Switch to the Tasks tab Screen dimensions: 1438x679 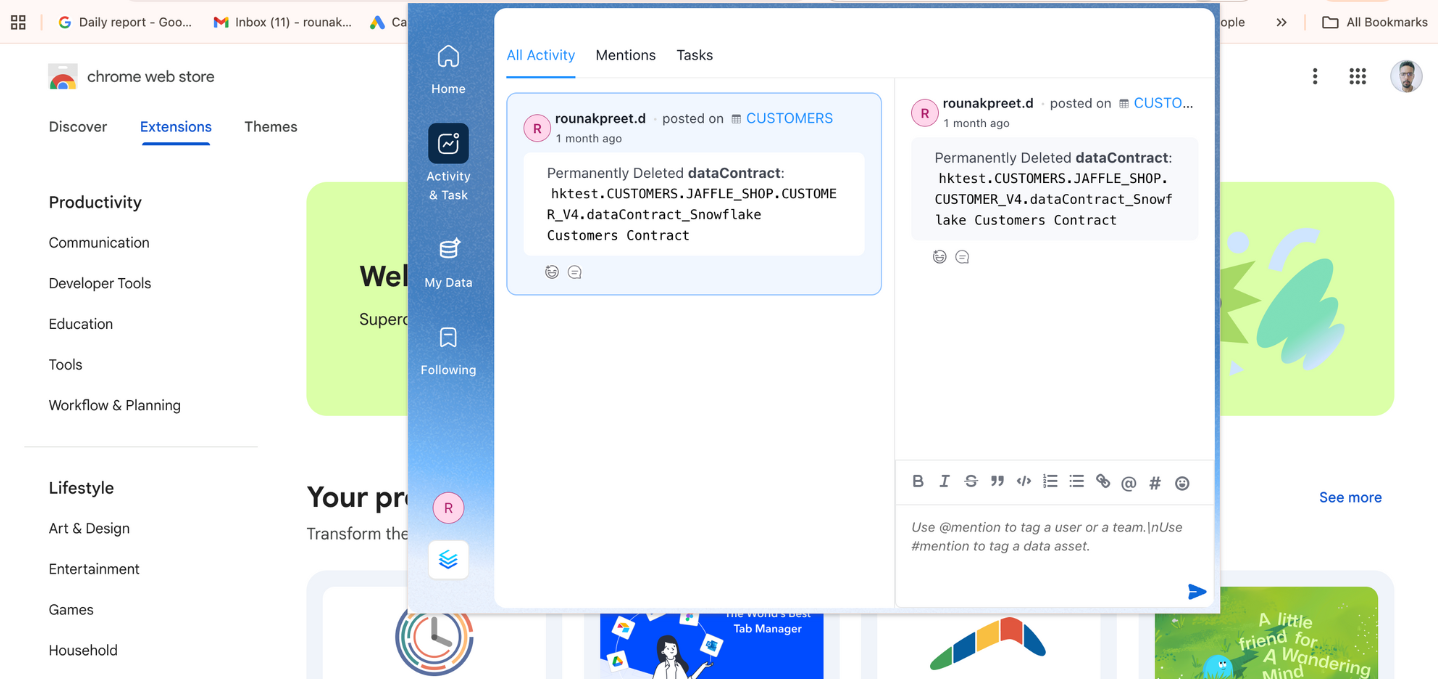coord(694,55)
